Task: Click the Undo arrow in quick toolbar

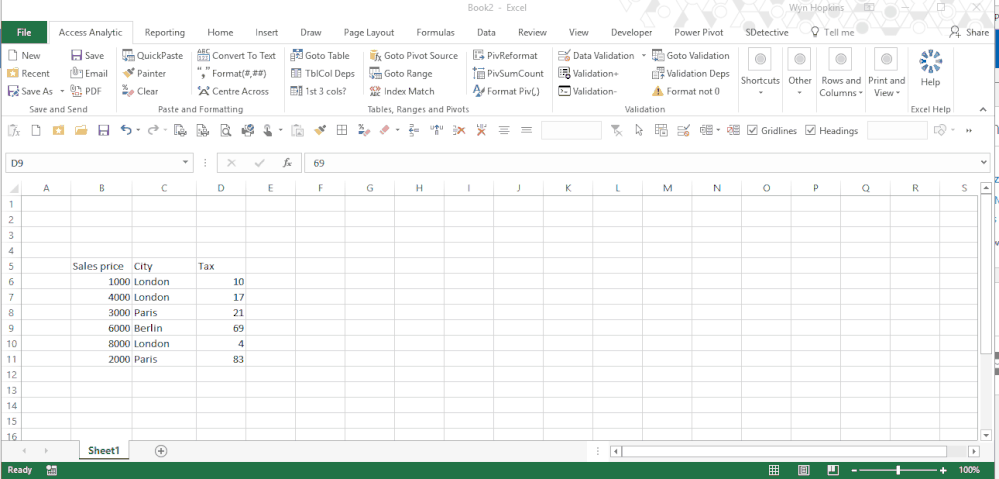Action: (x=126, y=131)
